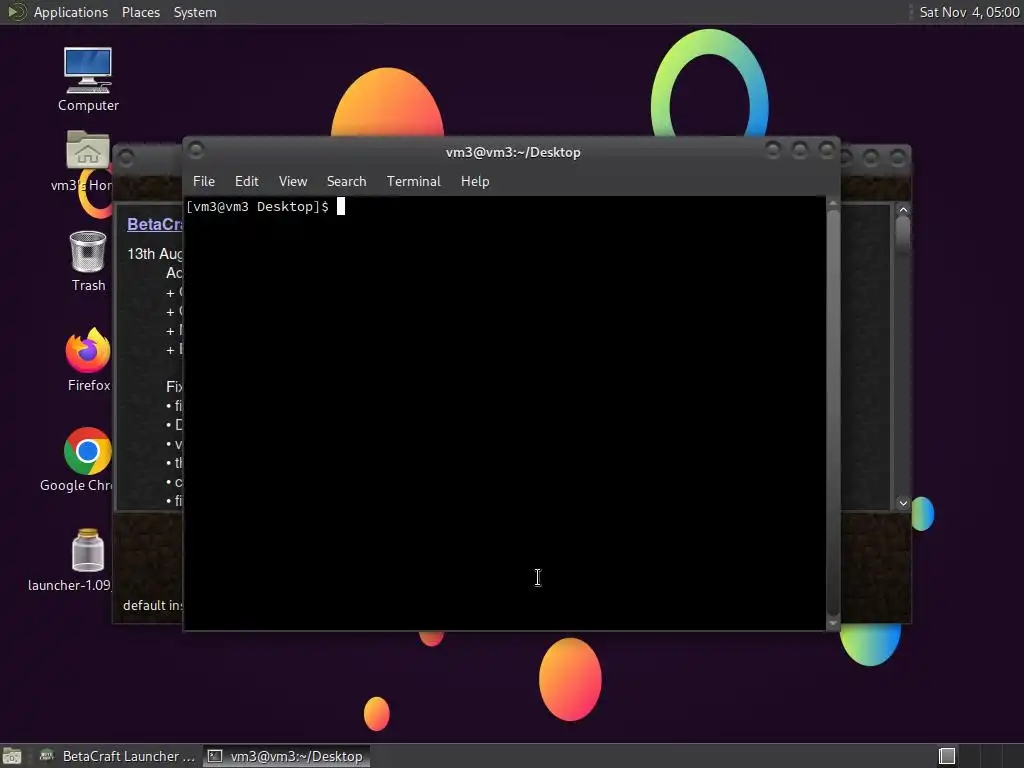The height and width of the screenshot is (768, 1024).
Task: Click the terminal window menu button in titlebar
Action: pos(196,150)
